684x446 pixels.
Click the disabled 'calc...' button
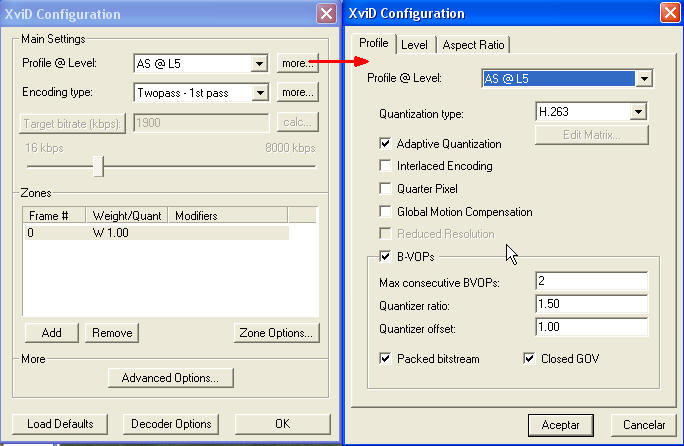[298, 123]
